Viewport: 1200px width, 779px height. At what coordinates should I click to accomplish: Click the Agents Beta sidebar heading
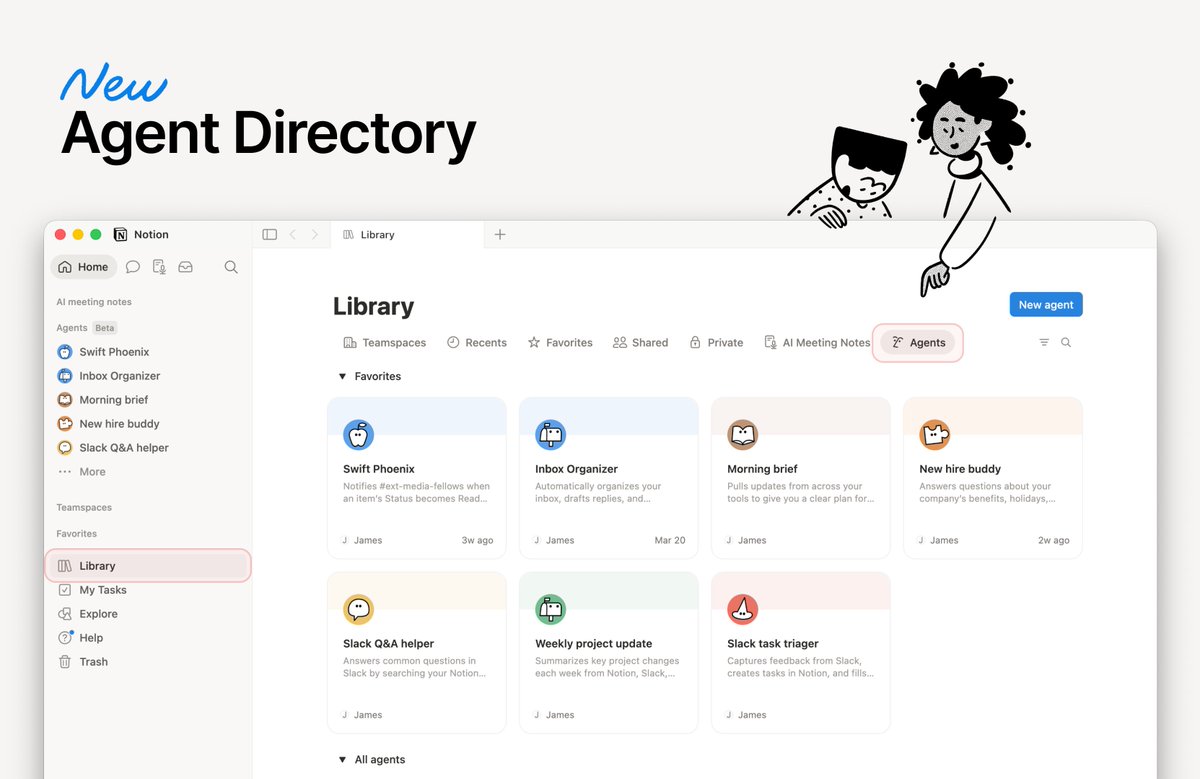(x=87, y=328)
